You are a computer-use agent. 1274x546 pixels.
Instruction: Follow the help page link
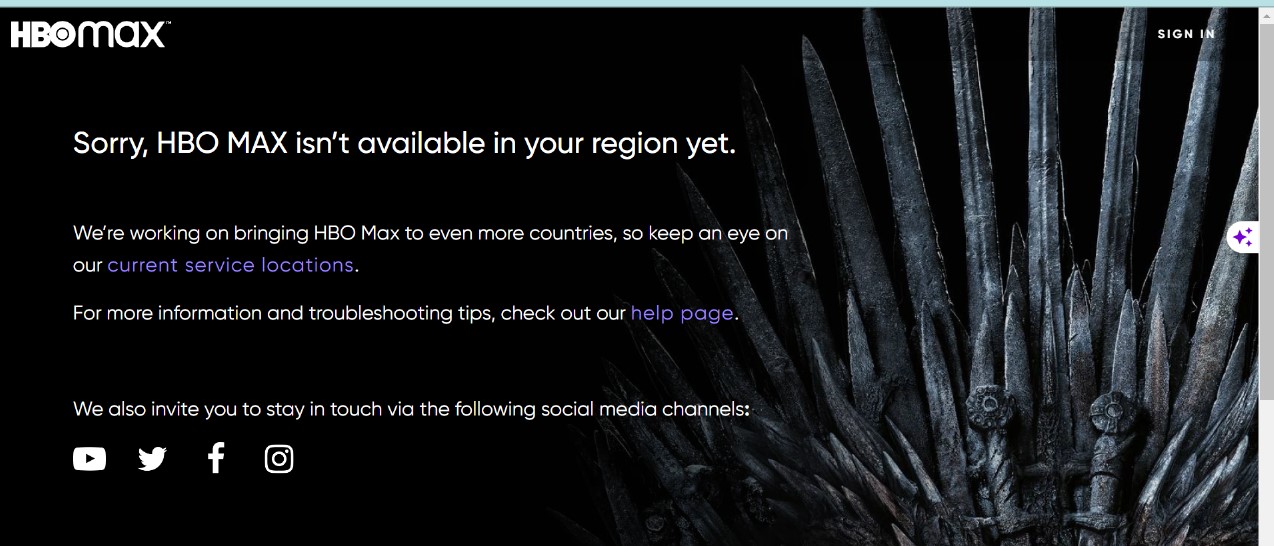click(x=682, y=313)
